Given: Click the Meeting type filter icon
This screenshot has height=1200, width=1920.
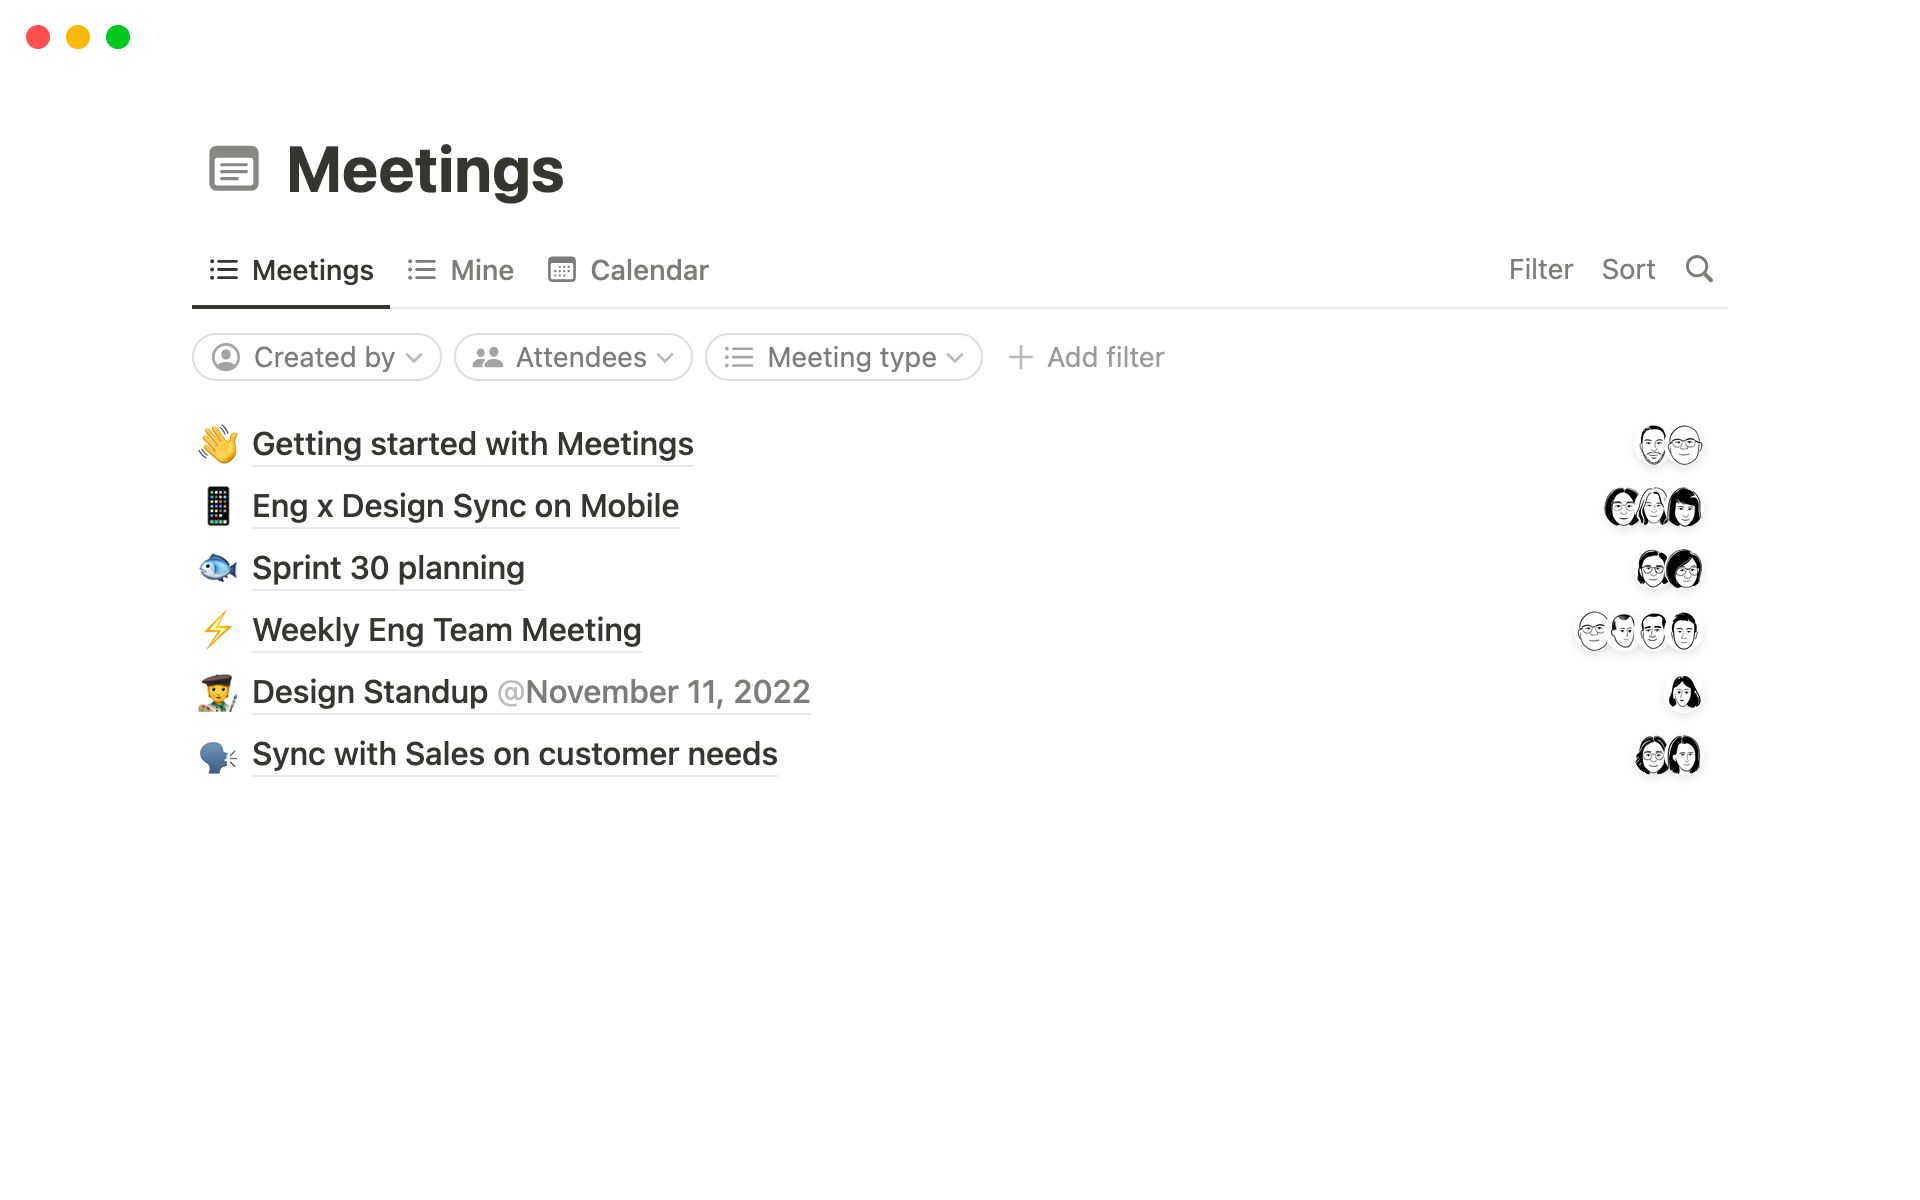Looking at the screenshot, I should 742,357.
